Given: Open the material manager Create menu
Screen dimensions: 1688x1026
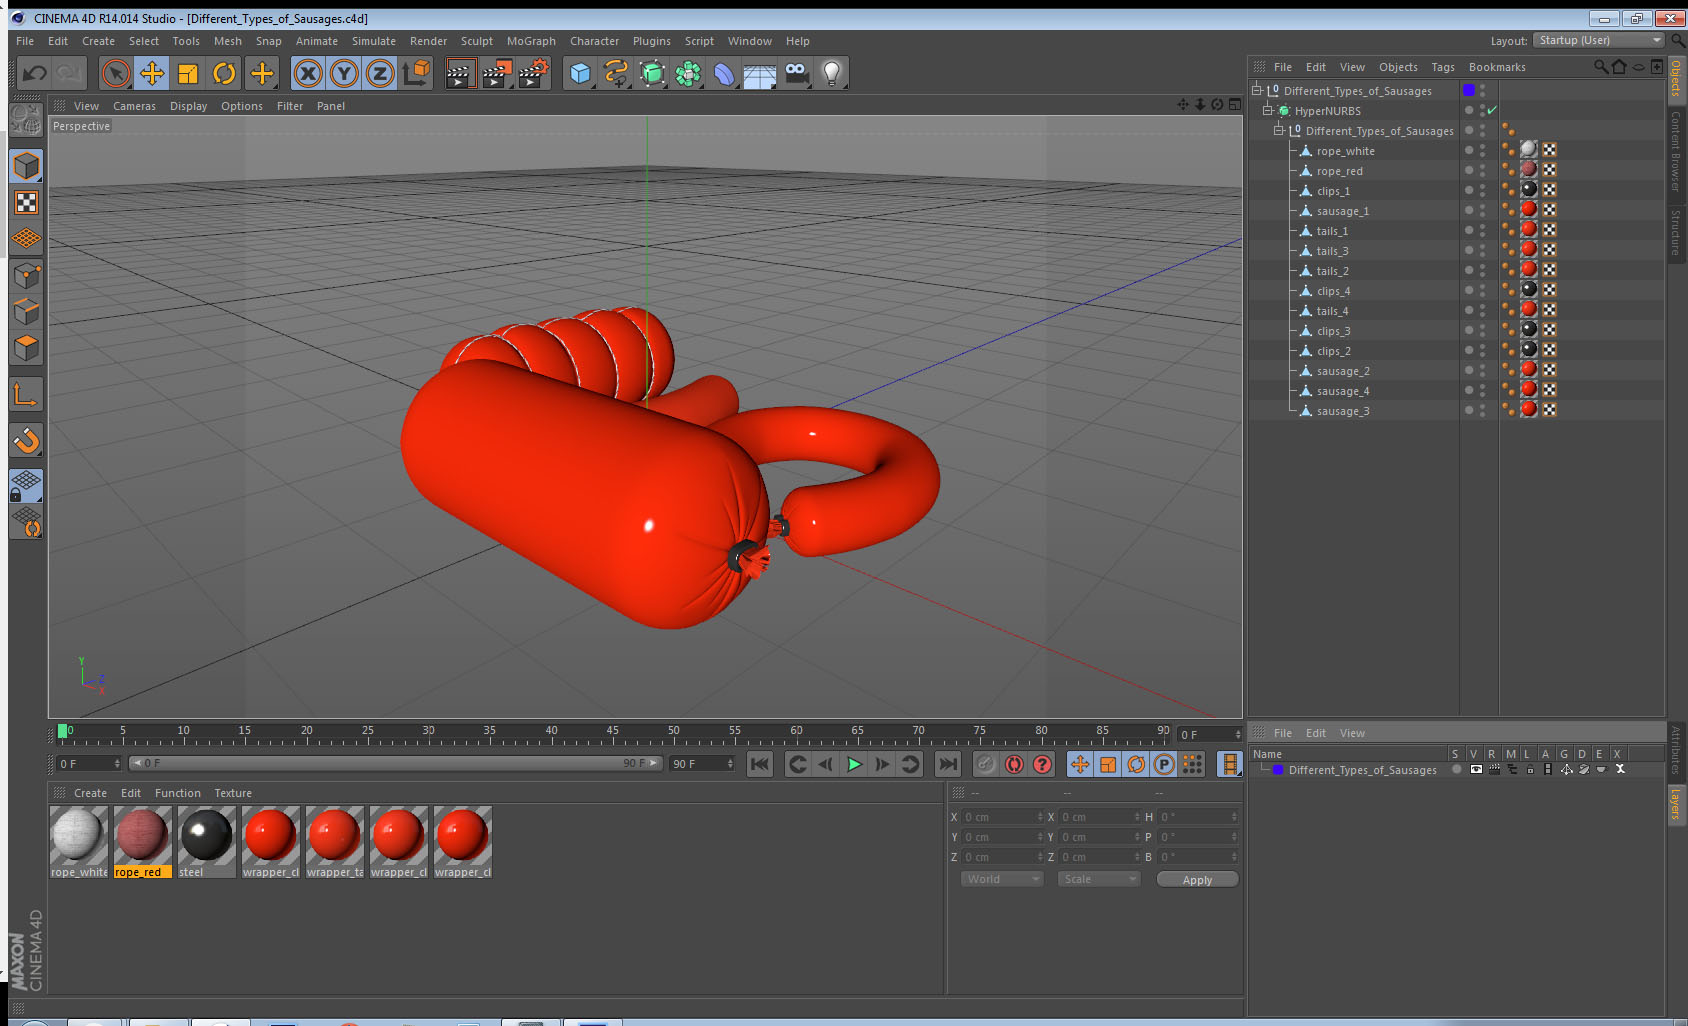Looking at the screenshot, I should coord(90,793).
